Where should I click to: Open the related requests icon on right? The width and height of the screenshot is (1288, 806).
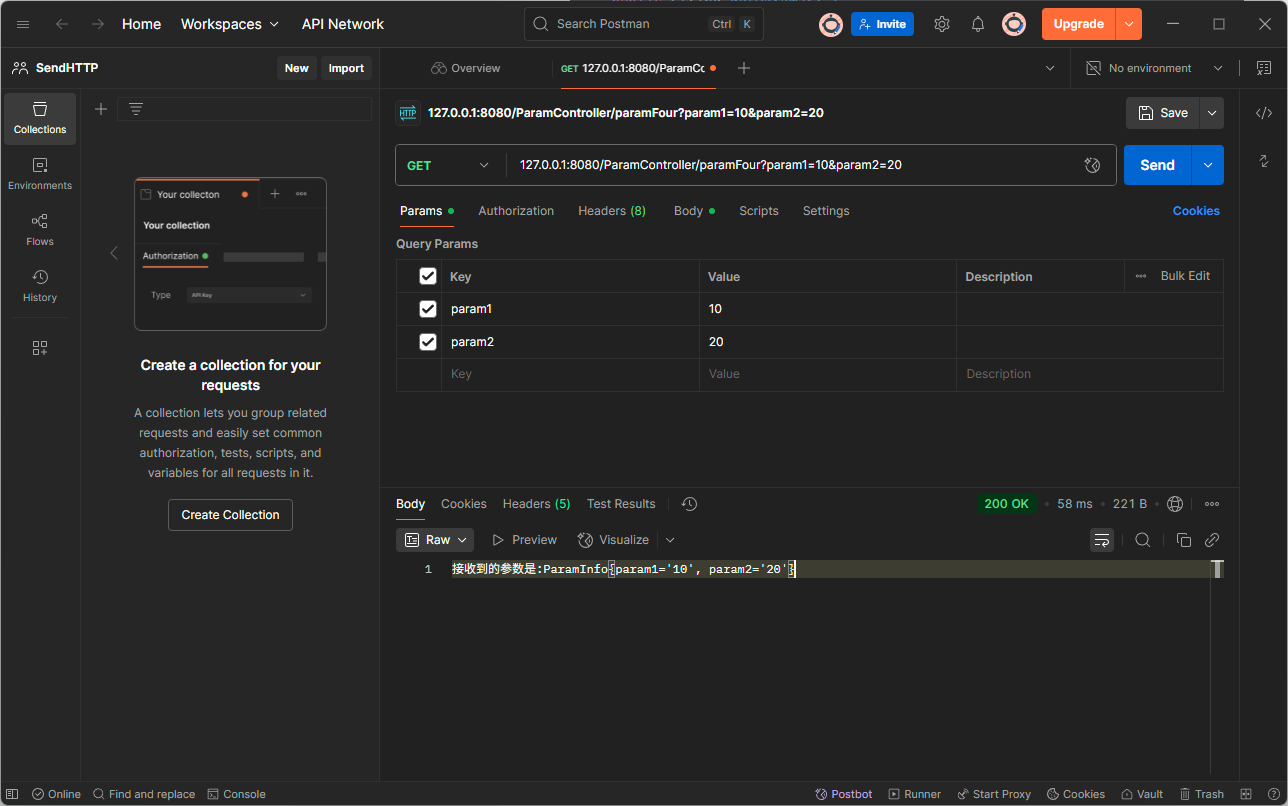point(1264,161)
